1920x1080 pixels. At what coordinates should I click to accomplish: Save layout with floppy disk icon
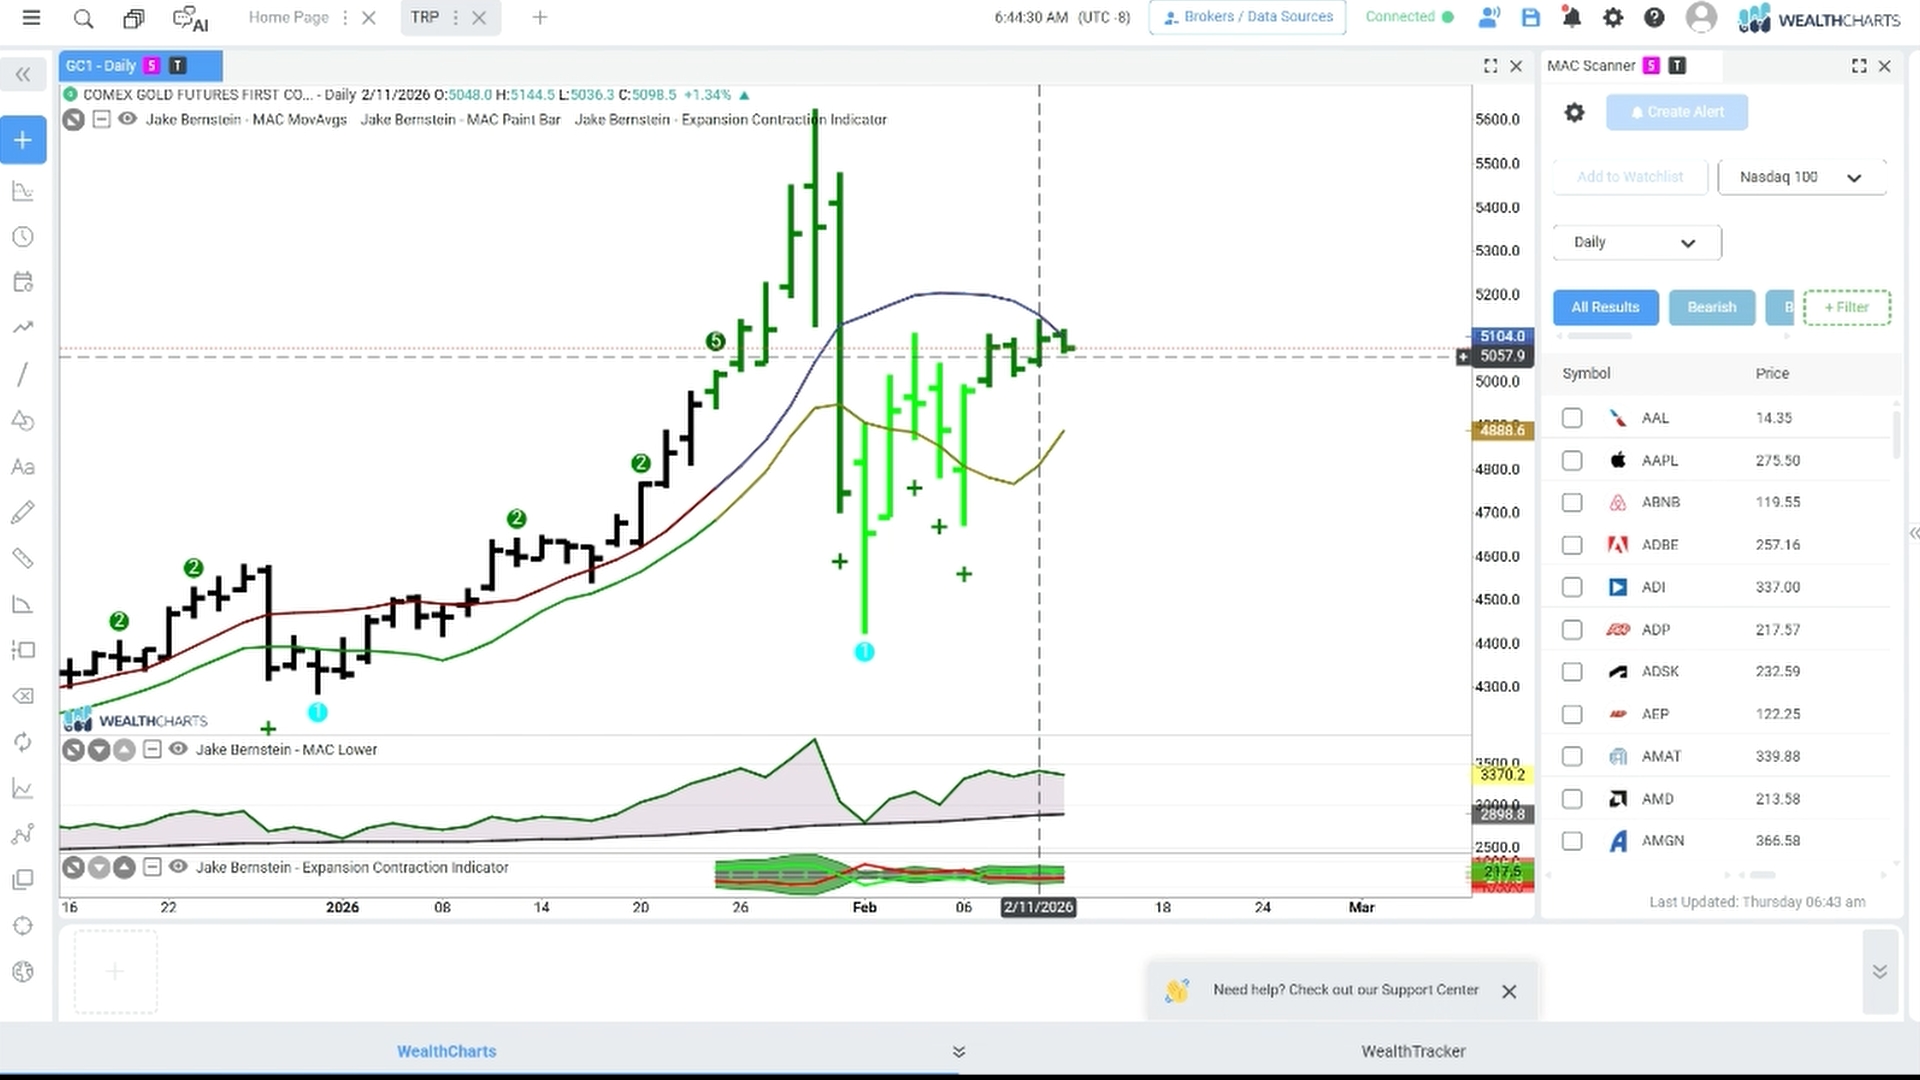[x=1530, y=17]
